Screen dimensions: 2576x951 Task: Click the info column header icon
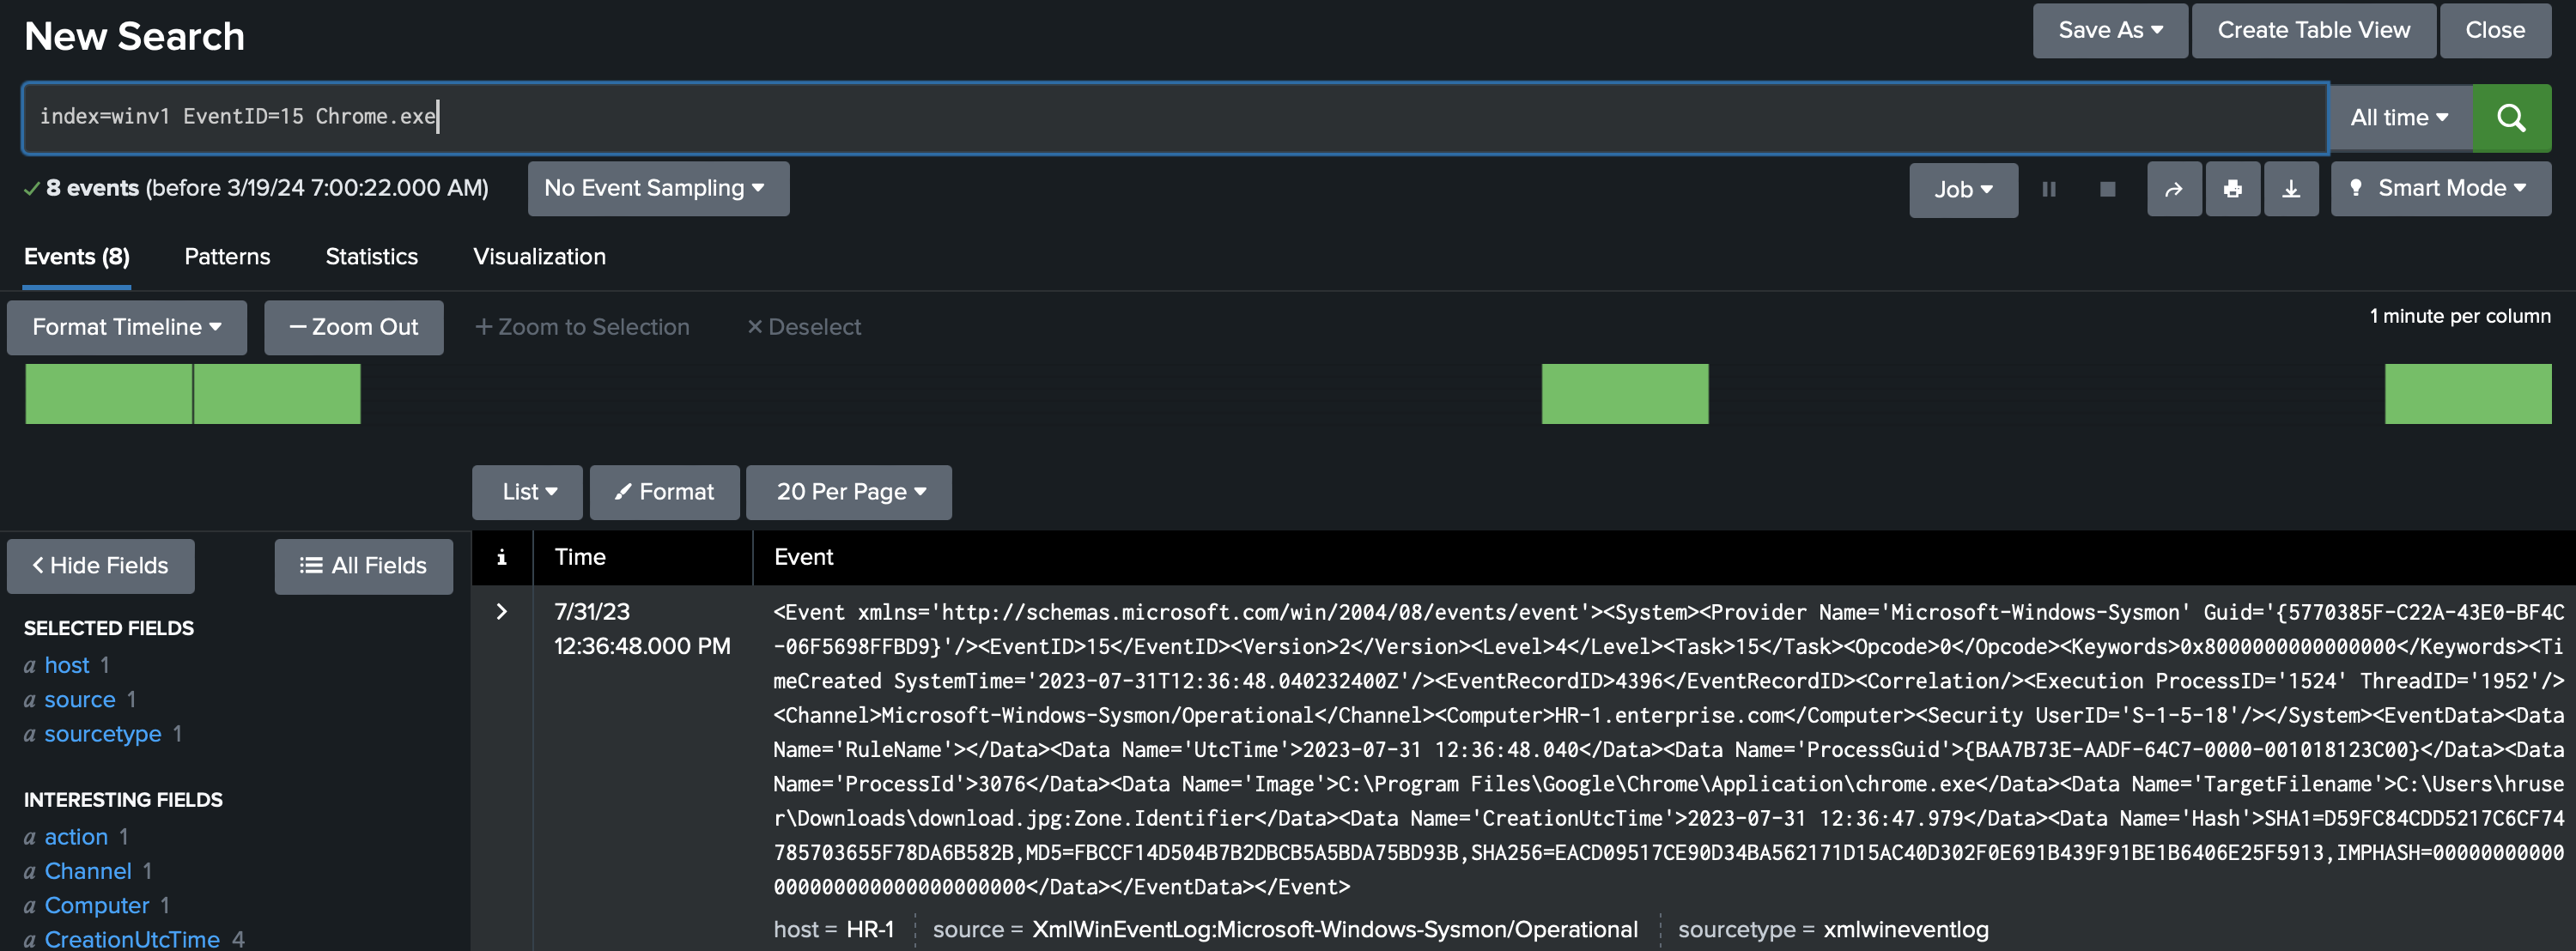click(x=502, y=557)
